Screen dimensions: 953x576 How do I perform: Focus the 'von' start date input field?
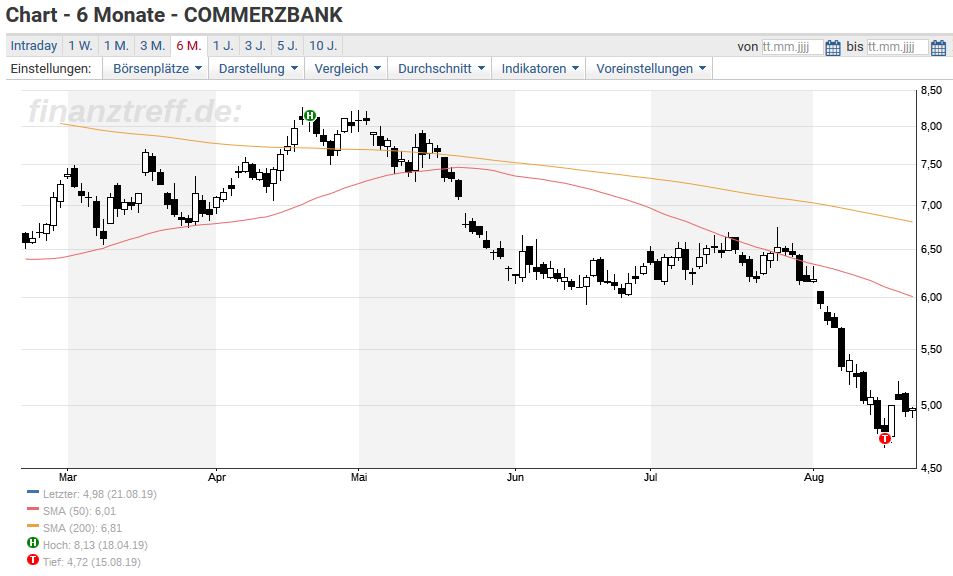click(x=793, y=47)
